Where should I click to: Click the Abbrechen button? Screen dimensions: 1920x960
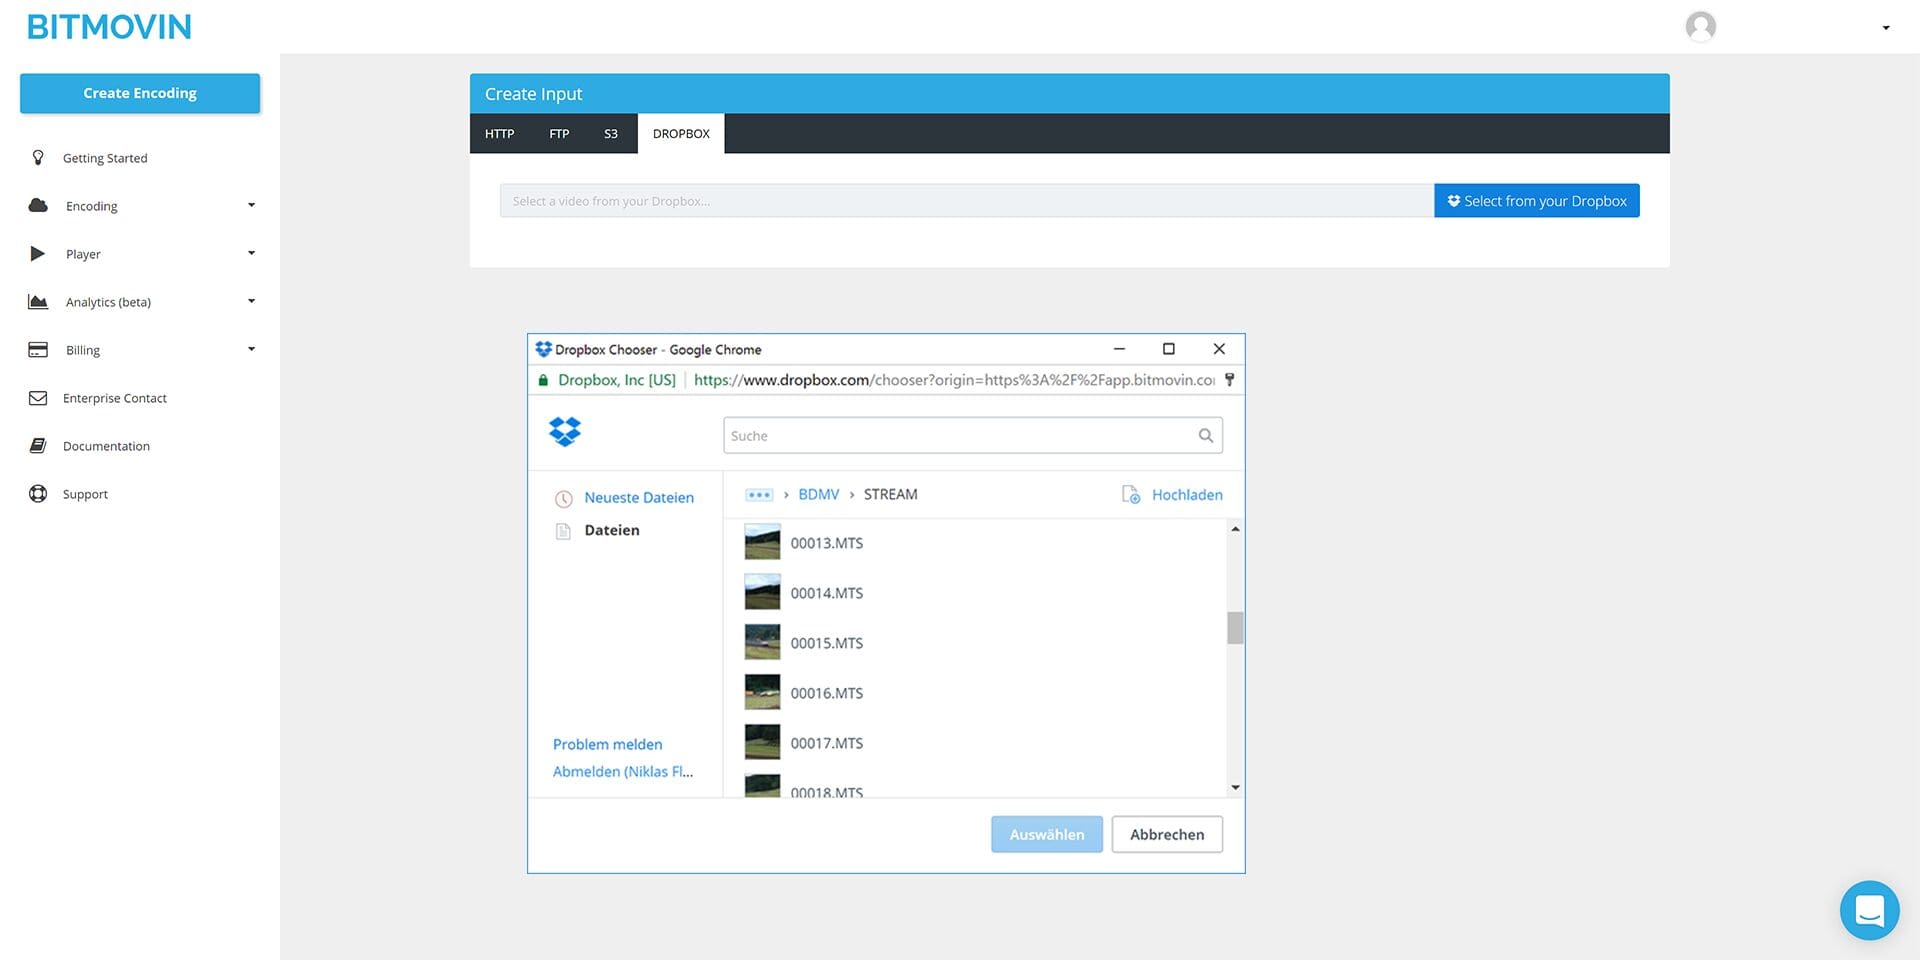[1167, 834]
